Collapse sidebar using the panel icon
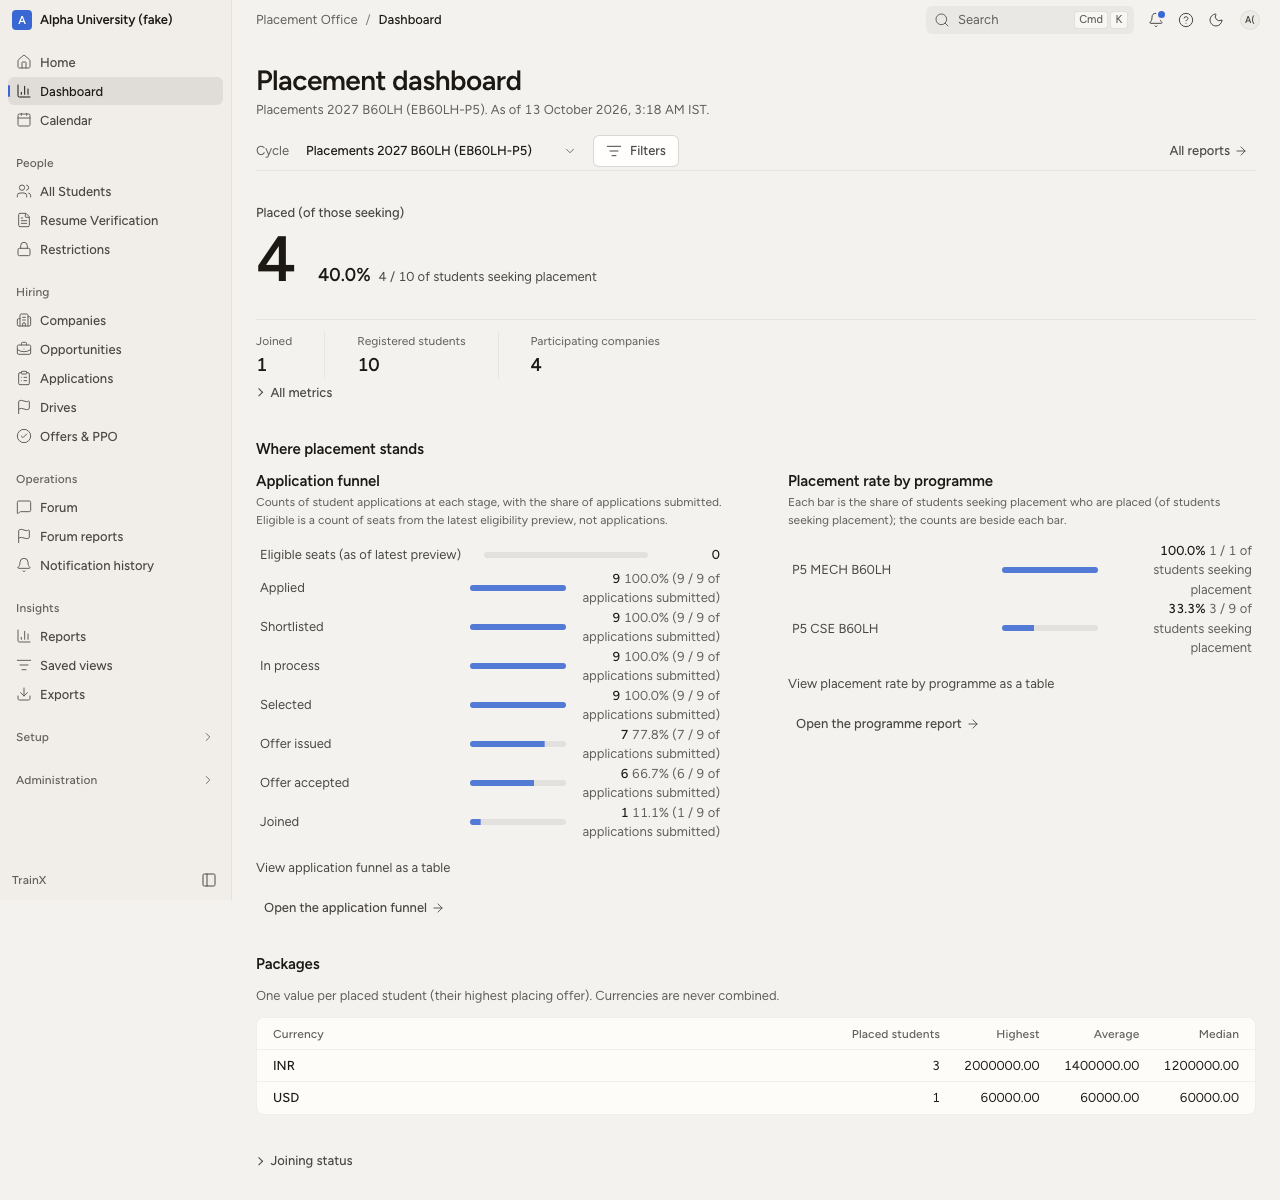 click(x=209, y=880)
